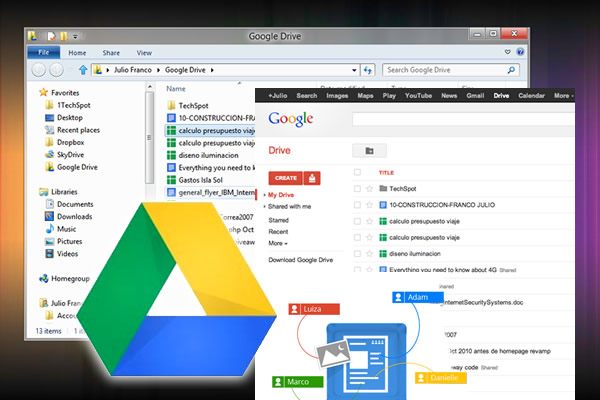Click the Back arrow in the Explorer window
This screenshot has width=600, height=400.
[x=39, y=70]
